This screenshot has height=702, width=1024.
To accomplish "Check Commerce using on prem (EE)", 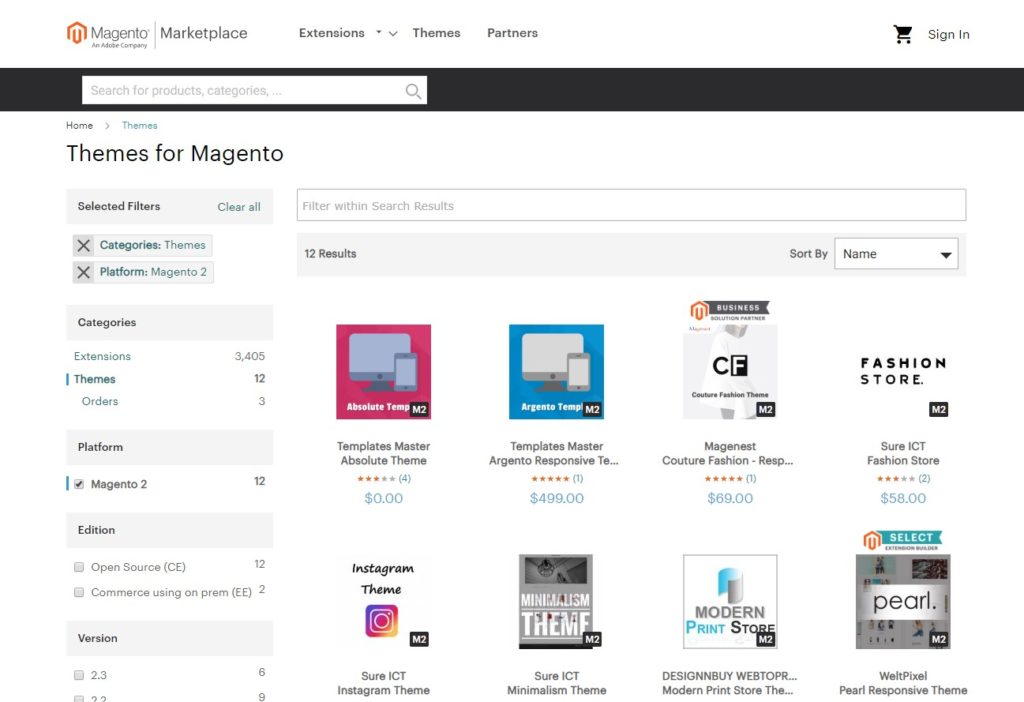I will (79, 592).
